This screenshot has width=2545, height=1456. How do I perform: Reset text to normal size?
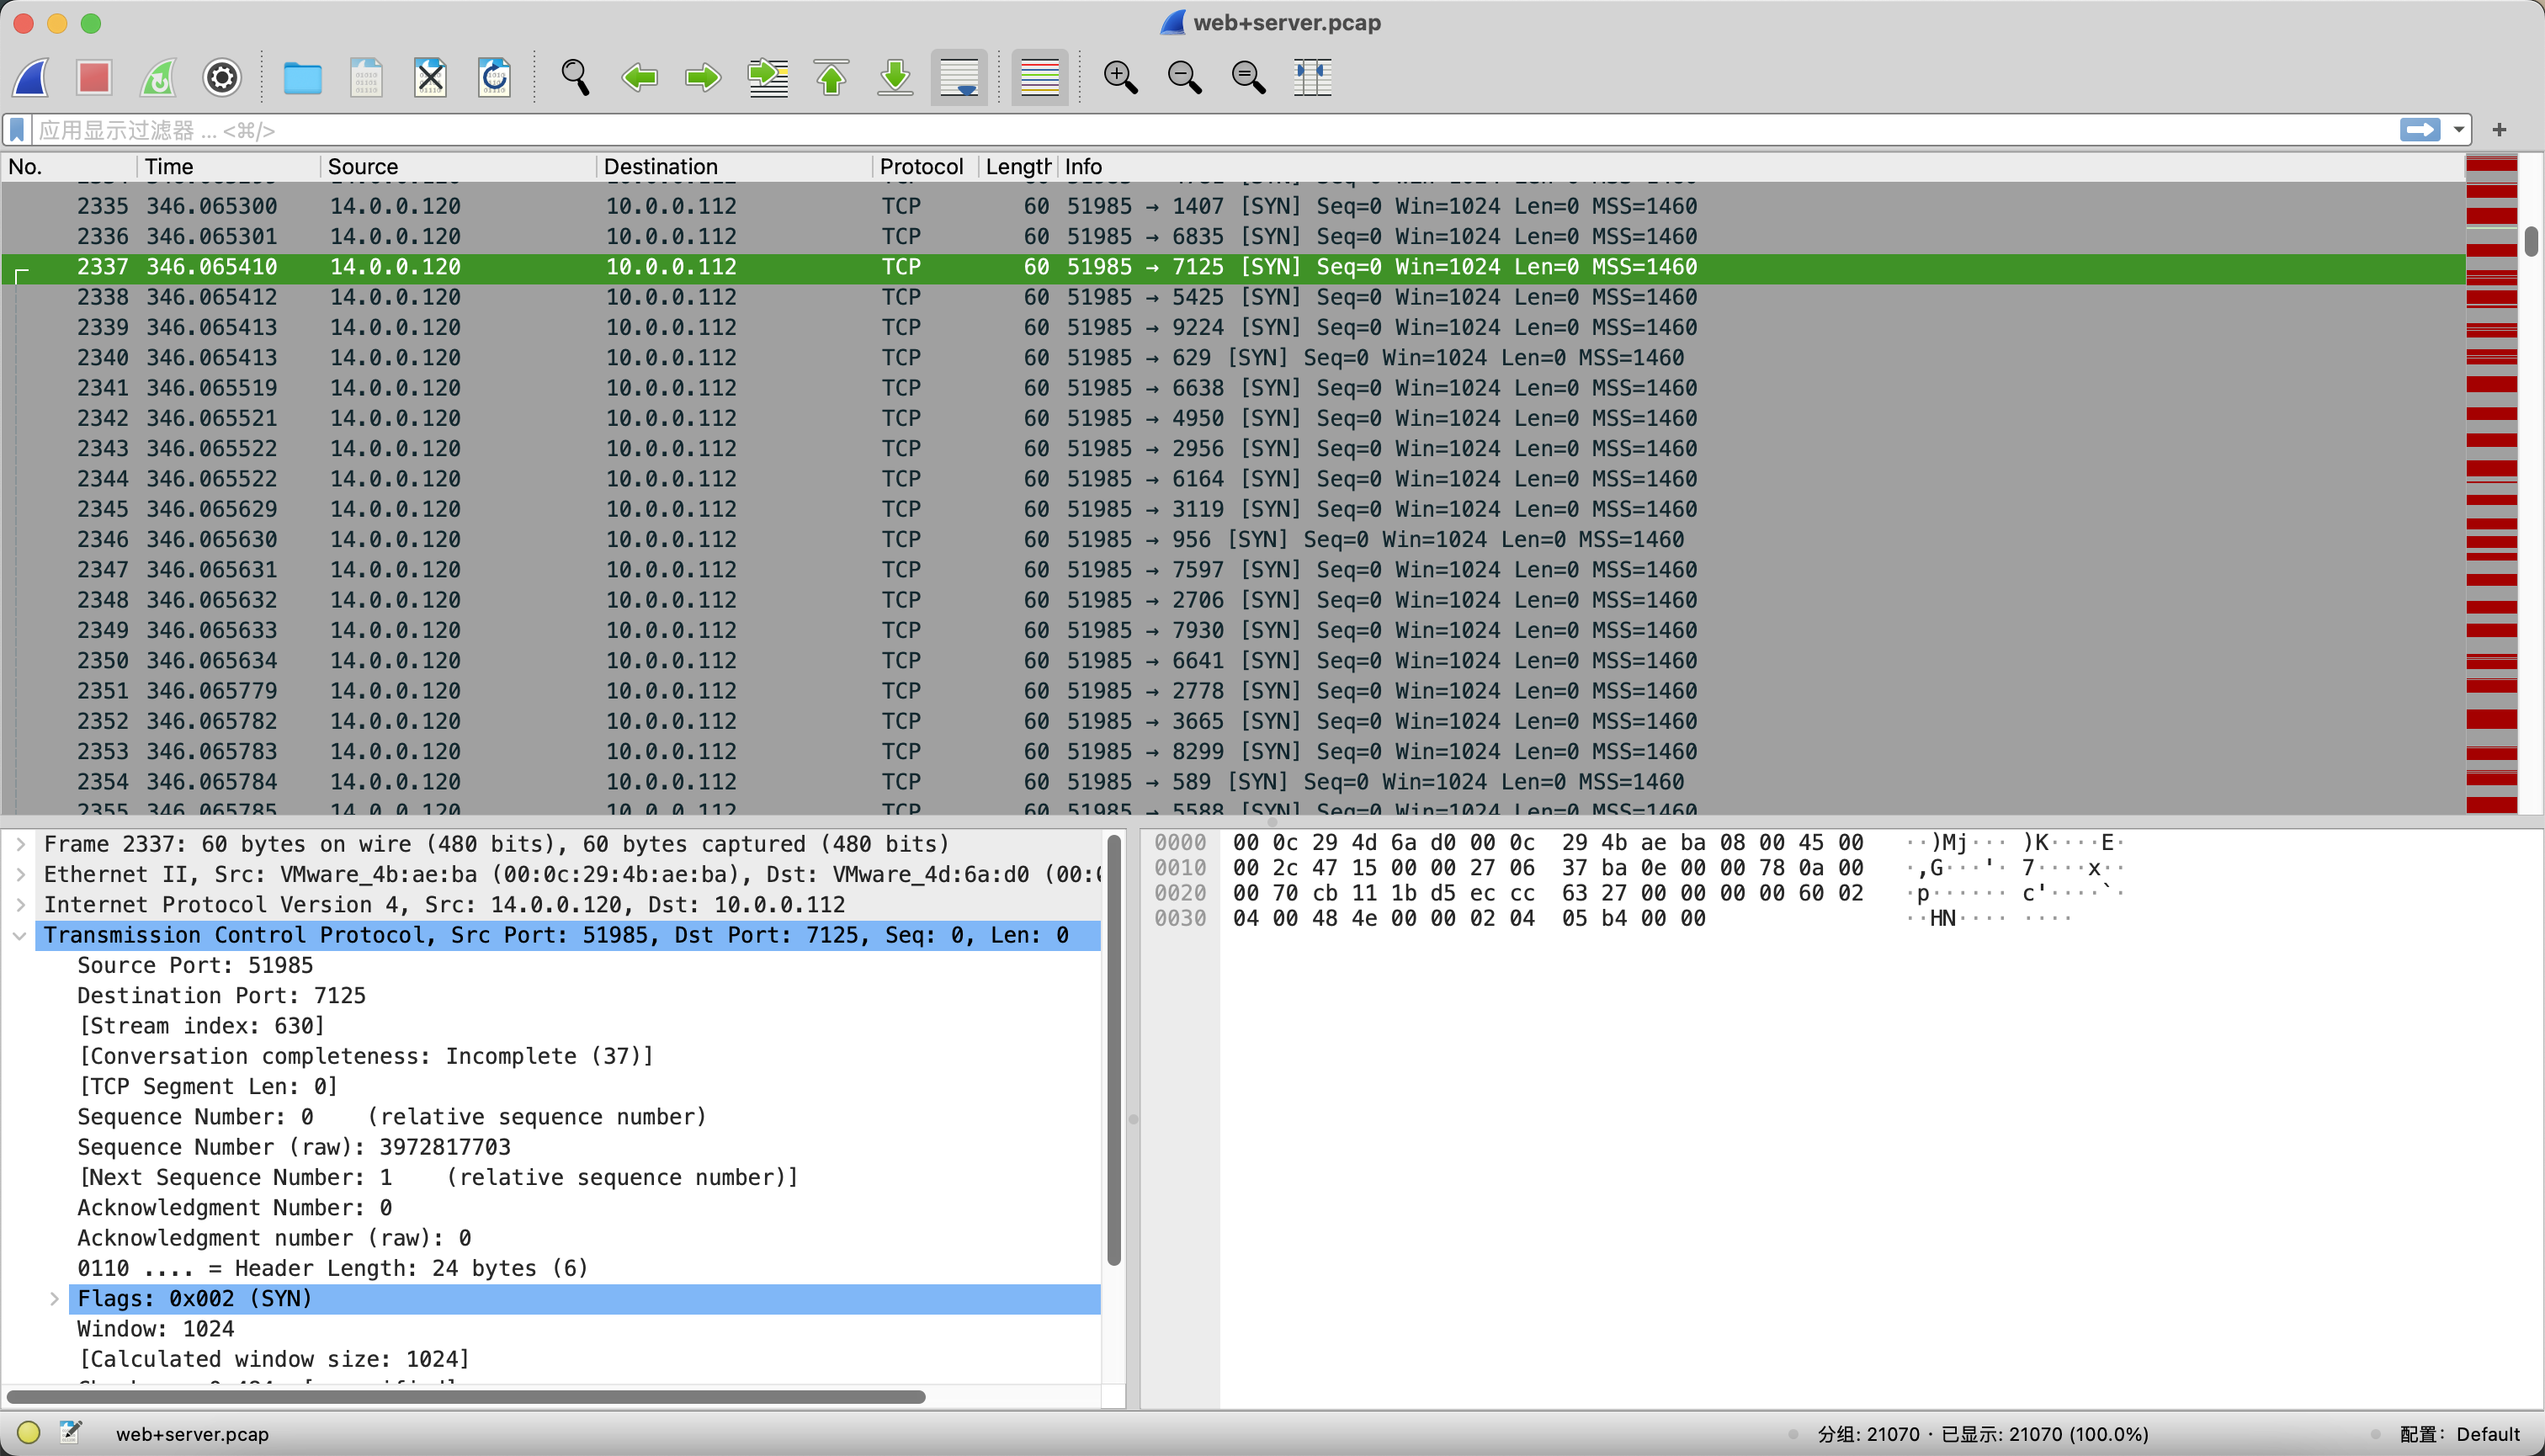coord(1248,77)
